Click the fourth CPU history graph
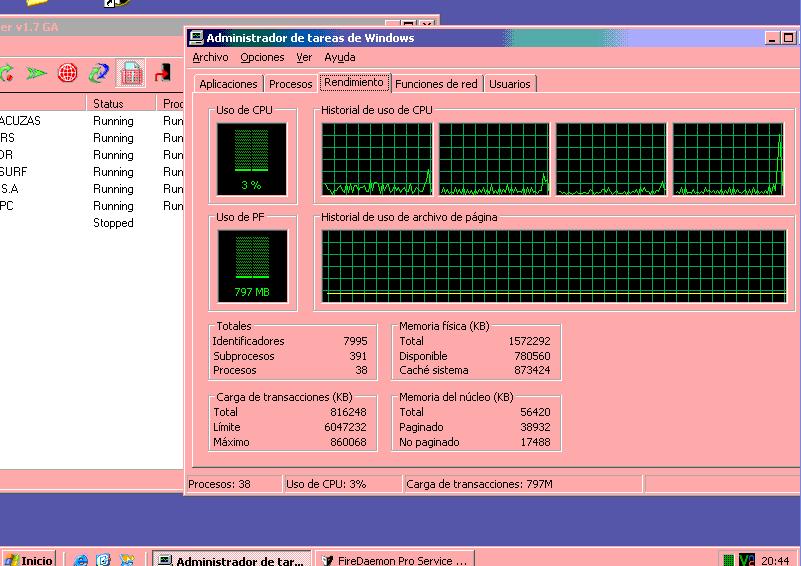 point(728,159)
